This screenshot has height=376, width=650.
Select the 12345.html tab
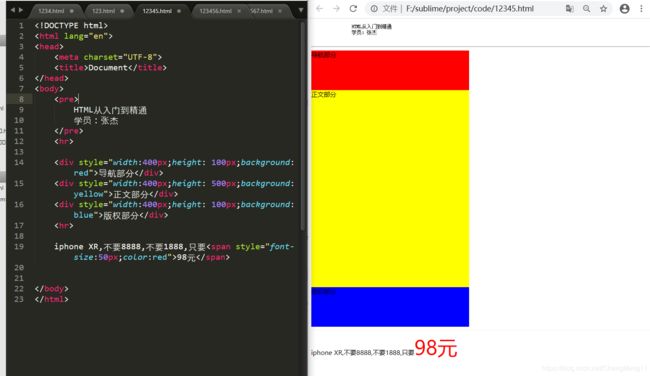(157, 11)
